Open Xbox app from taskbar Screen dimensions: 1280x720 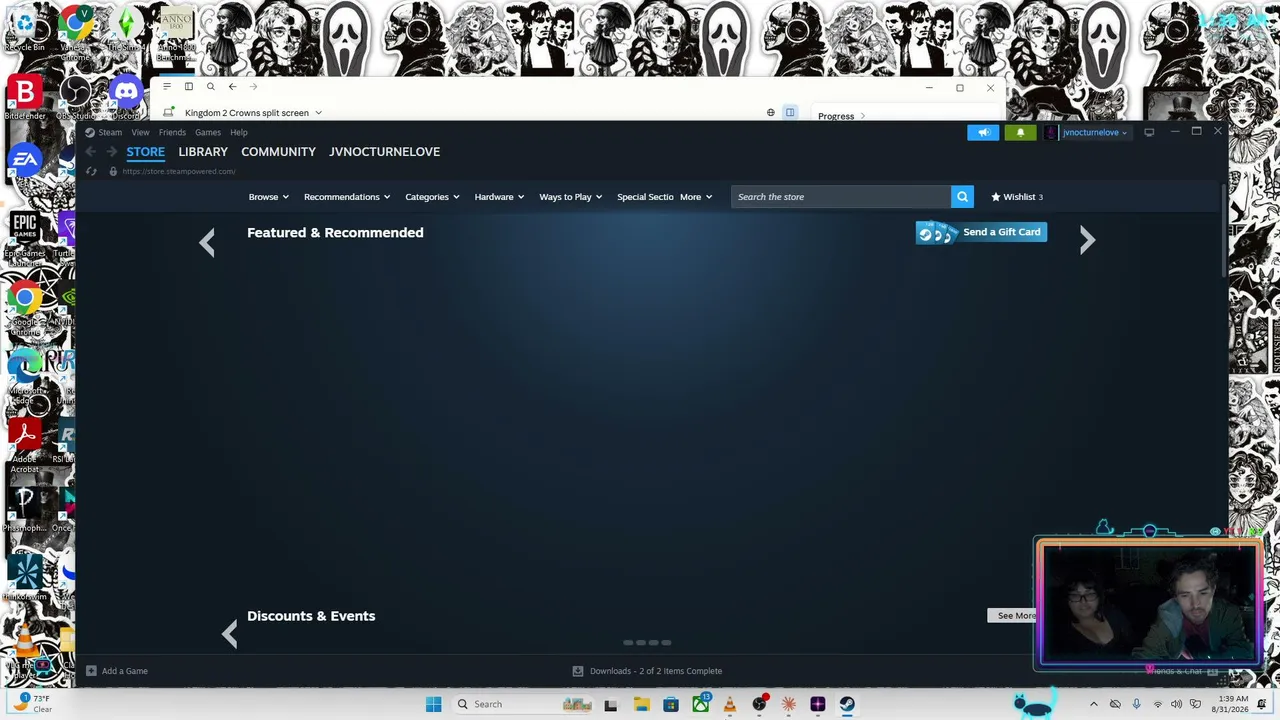pyautogui.click(x=701, y=704)
